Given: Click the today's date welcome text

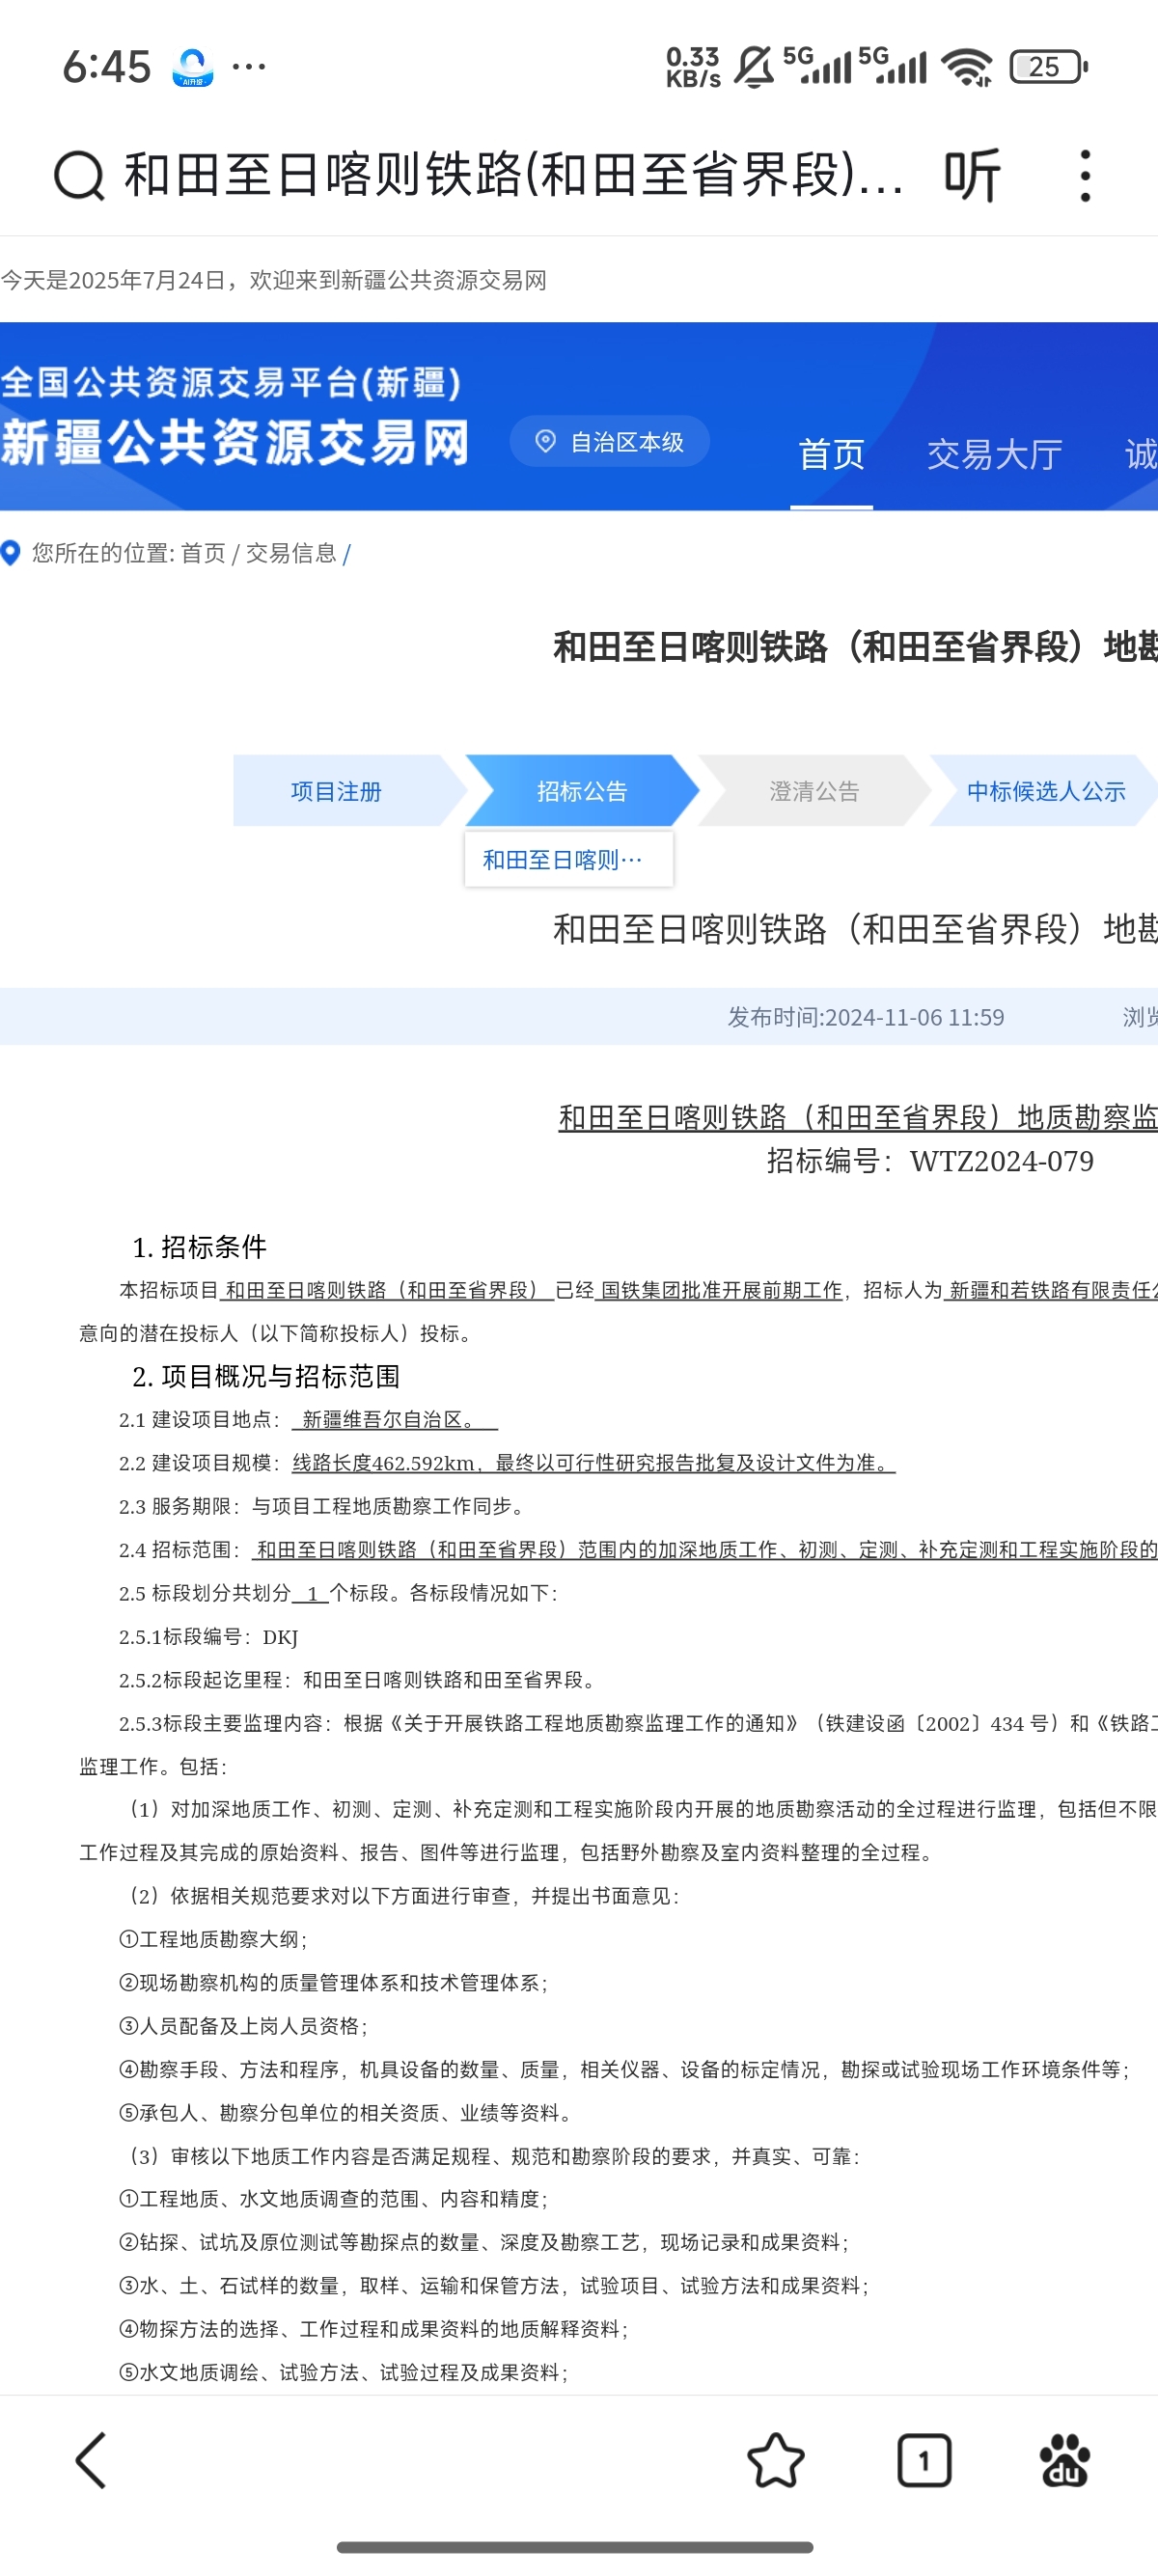Looking at the screenshot, I should [x=274, y=280].
